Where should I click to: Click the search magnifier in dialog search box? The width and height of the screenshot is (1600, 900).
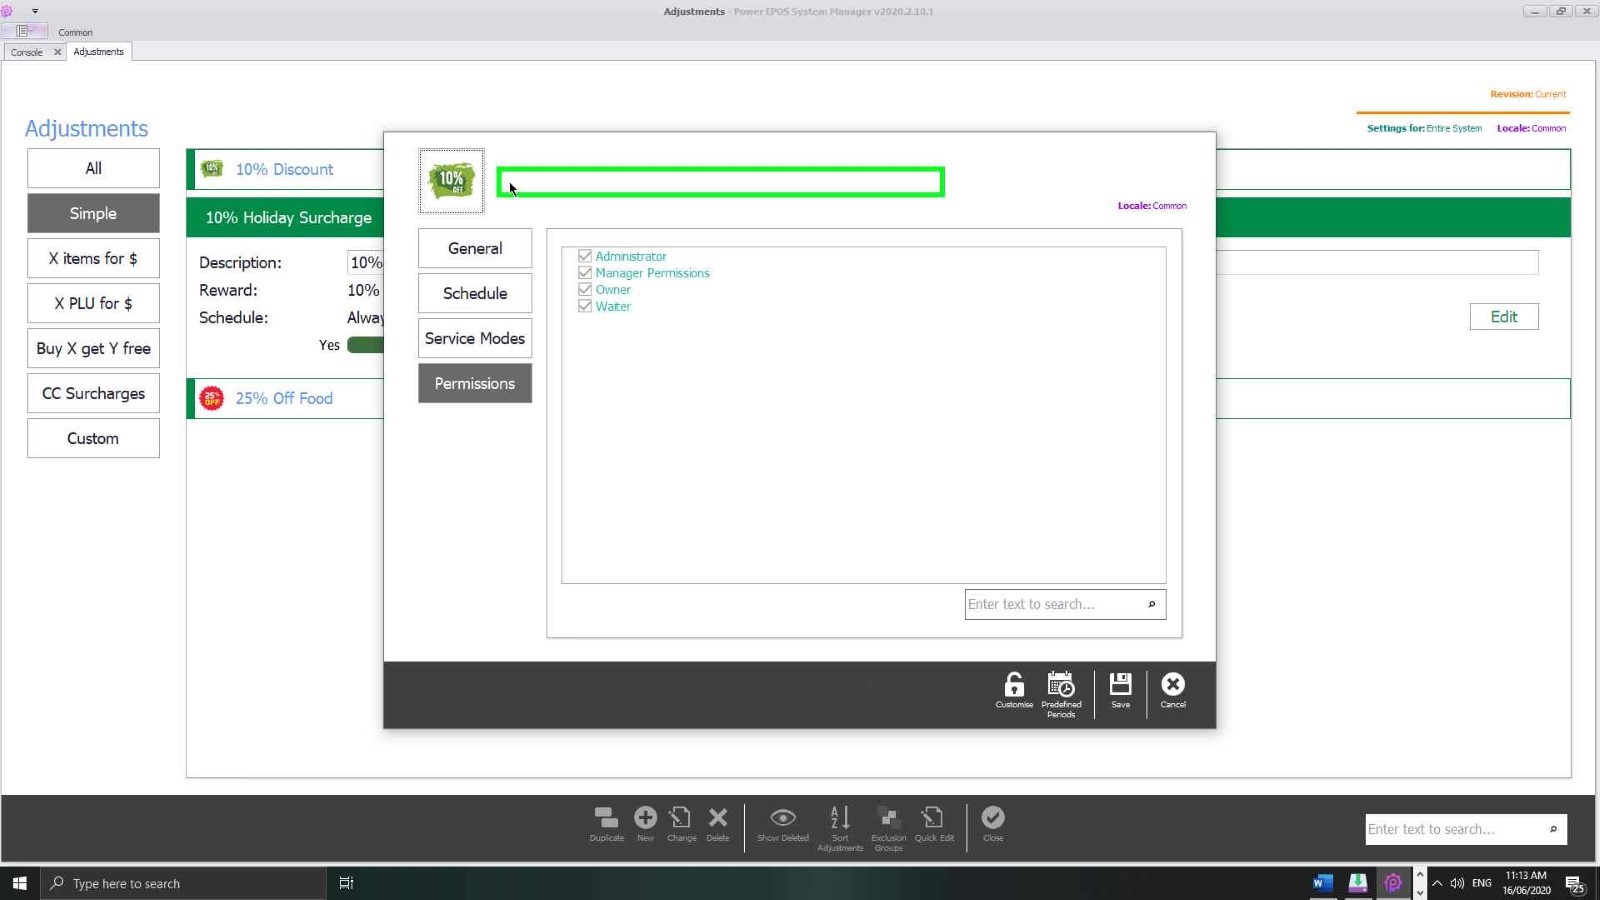coord(1152,604)
